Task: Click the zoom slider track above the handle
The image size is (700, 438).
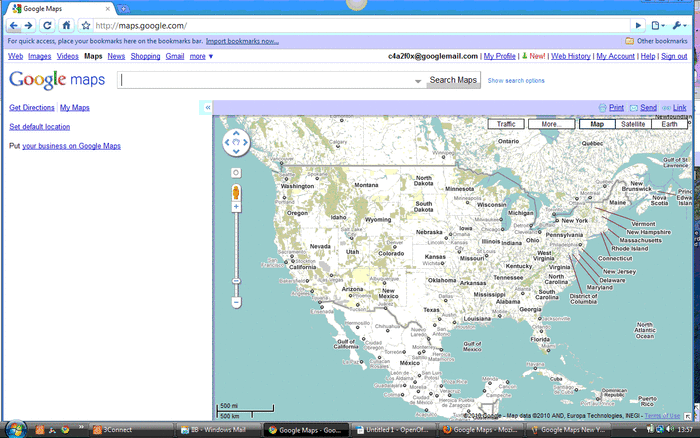Action: pyautogui.click(x=236, y=245)
